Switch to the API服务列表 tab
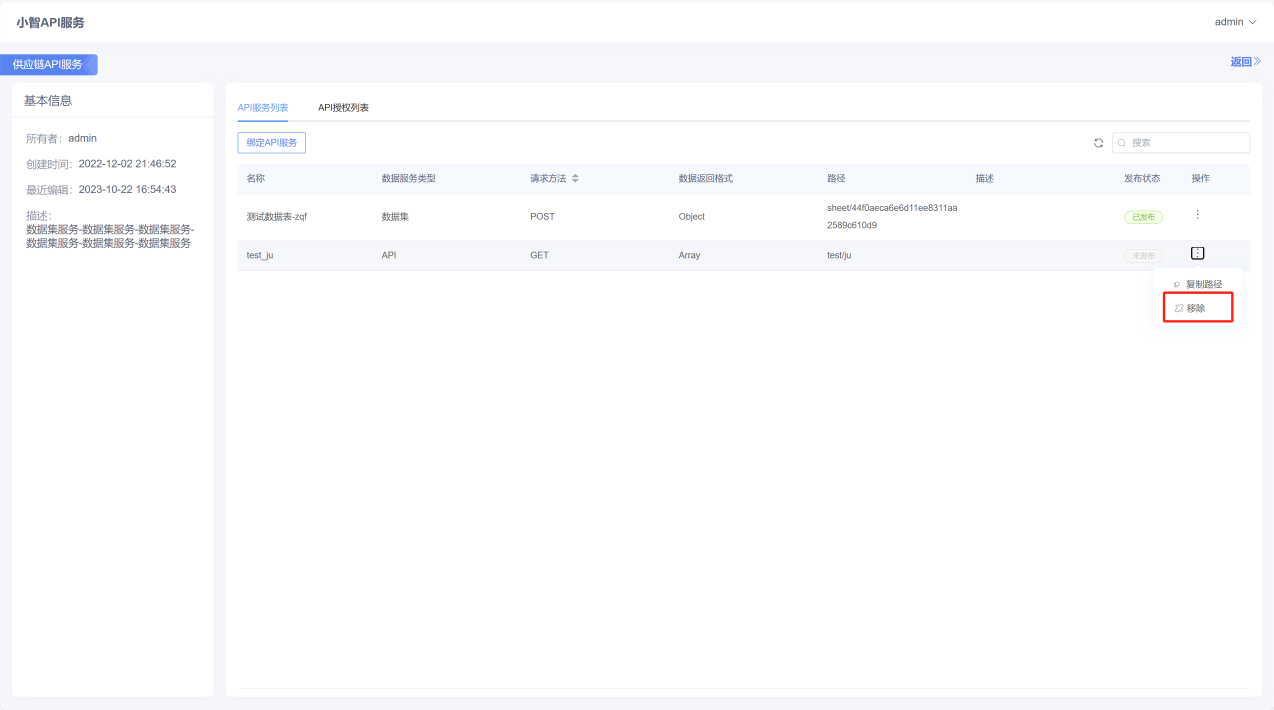1274x710 pixels. click(262, 107)
